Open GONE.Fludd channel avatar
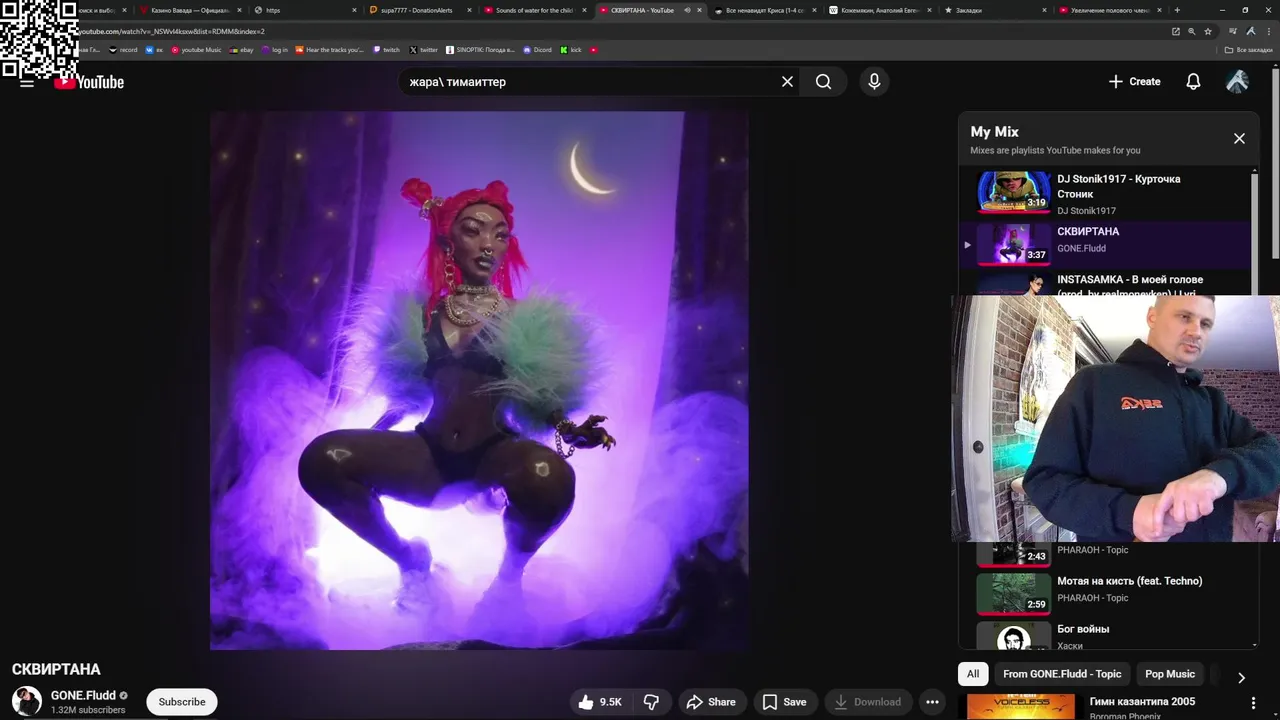Screen dimensions: 1280x720 click(x=27, y=701)
